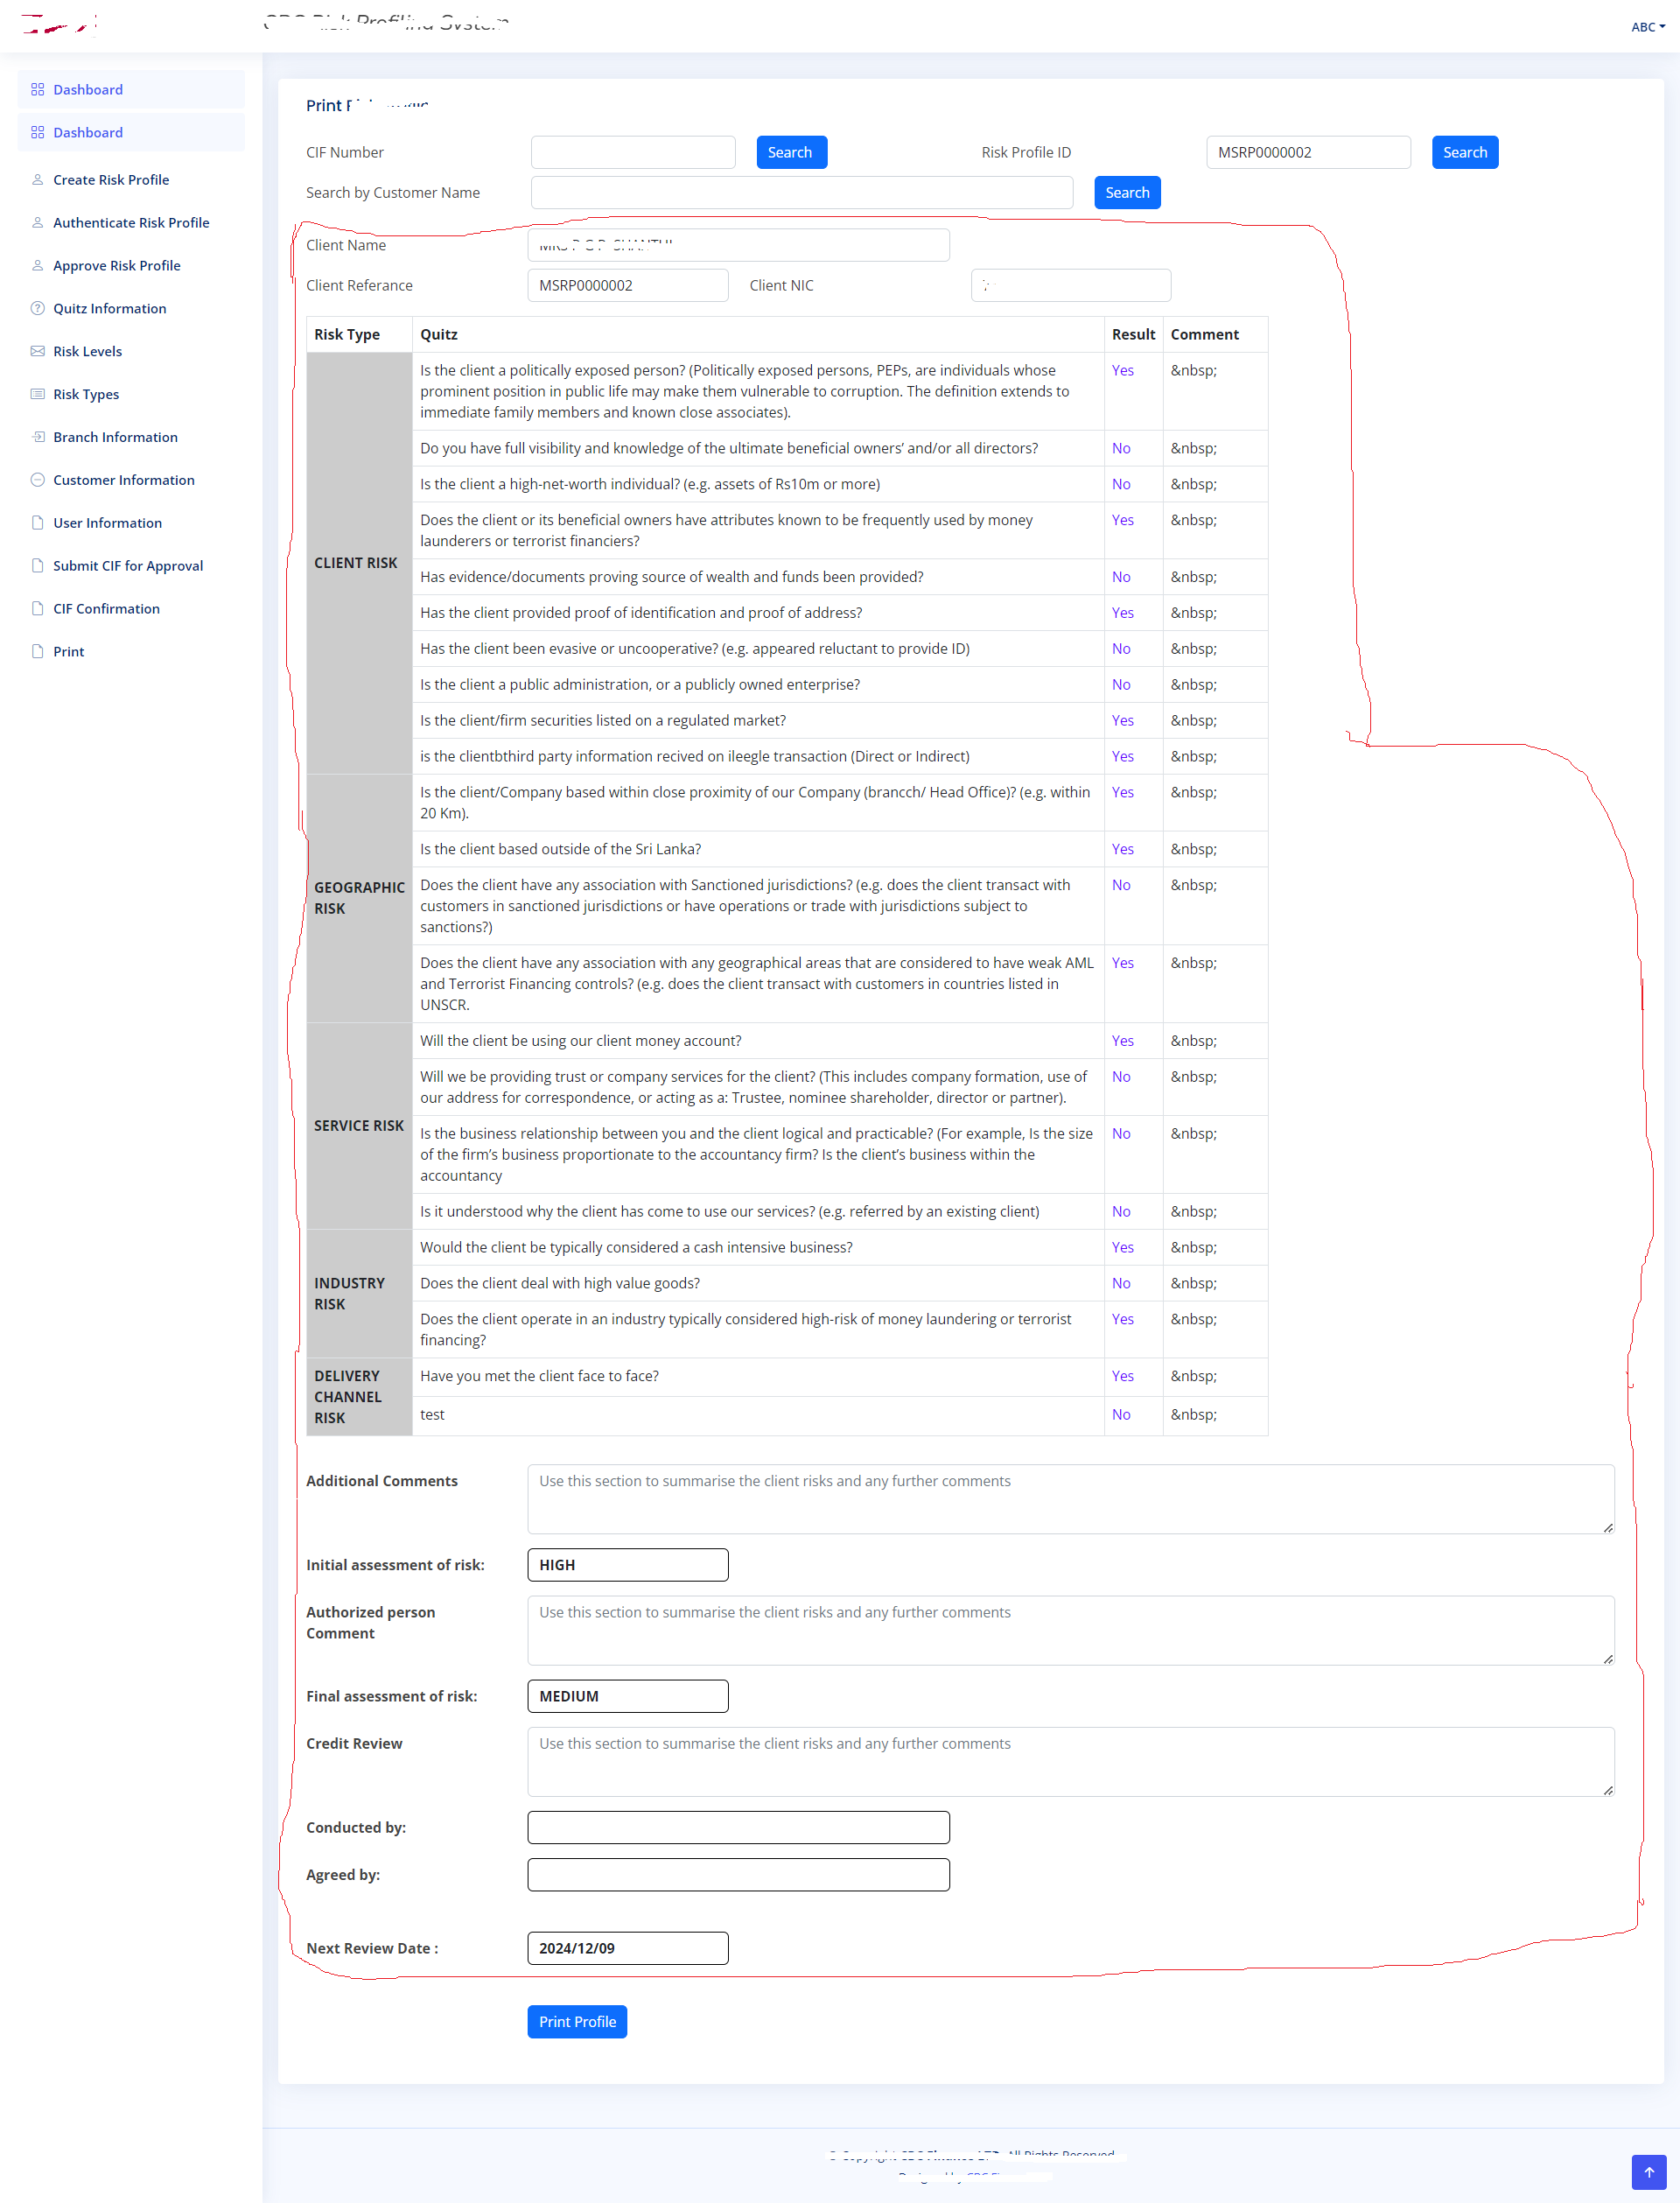
Task: Click Final assessment of risk MEDIUM field
Action: (x=628, y=1696)
